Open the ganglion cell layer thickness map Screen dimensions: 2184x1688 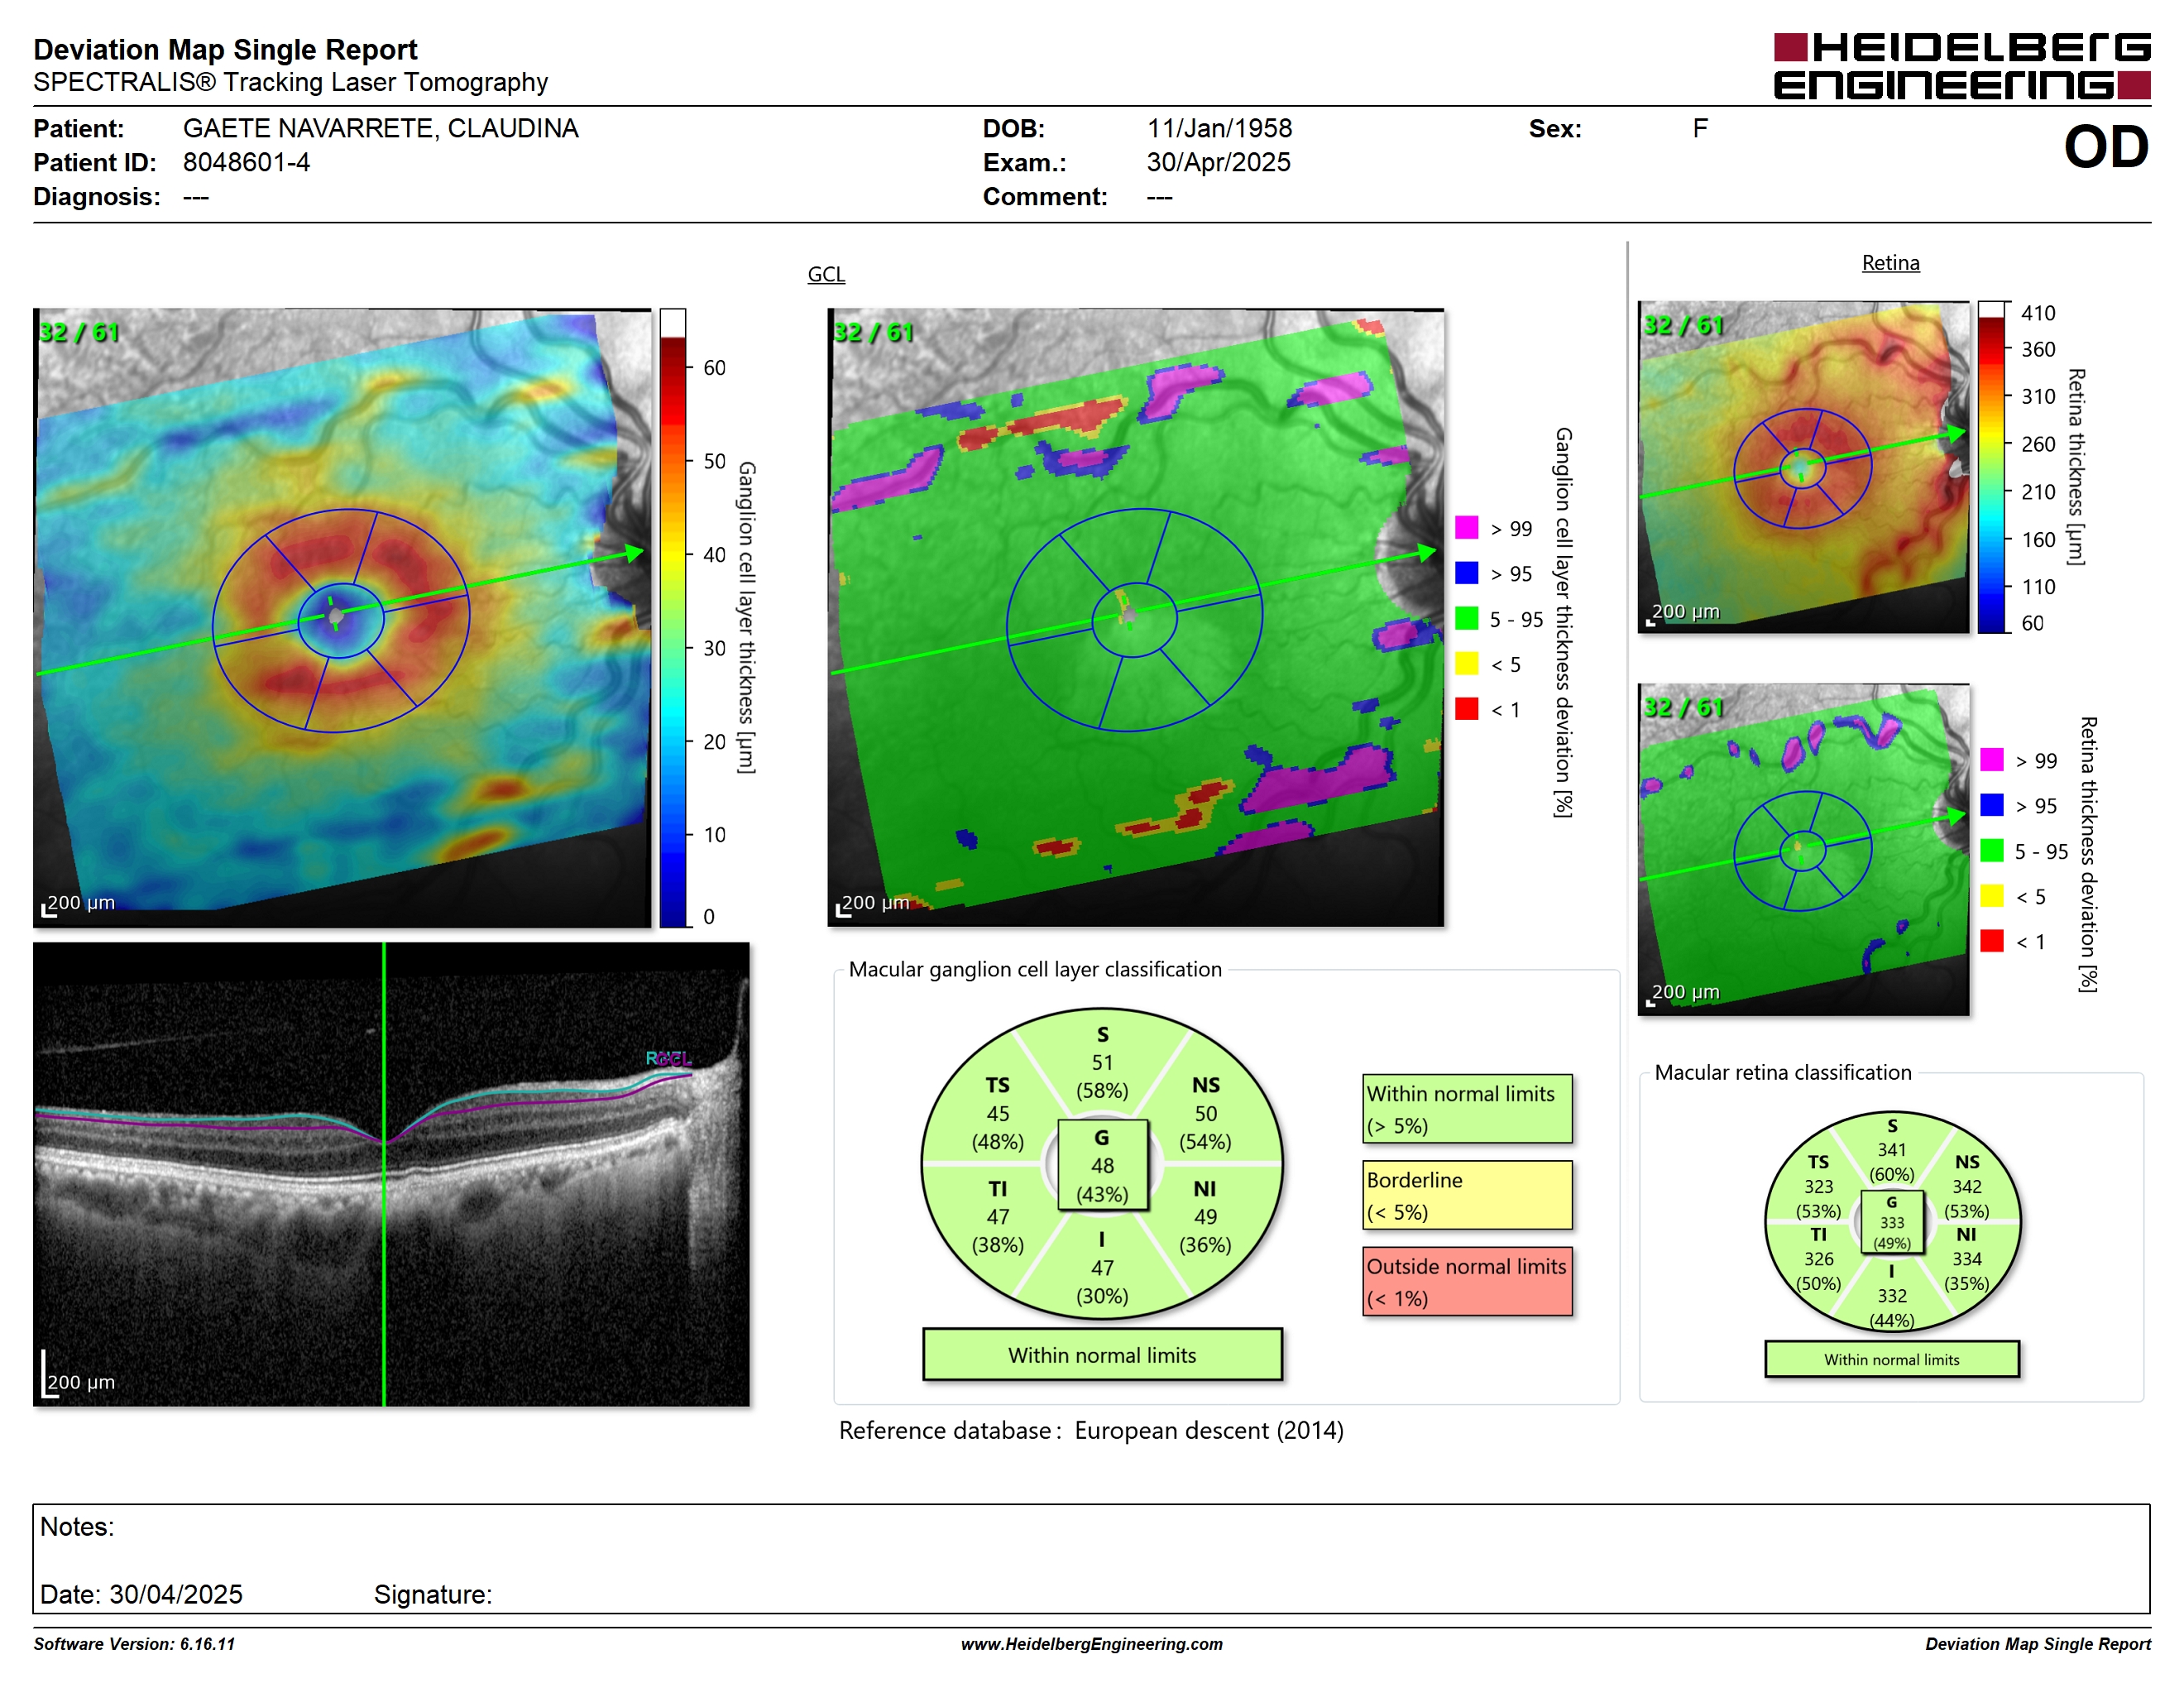tap(342, 617)
